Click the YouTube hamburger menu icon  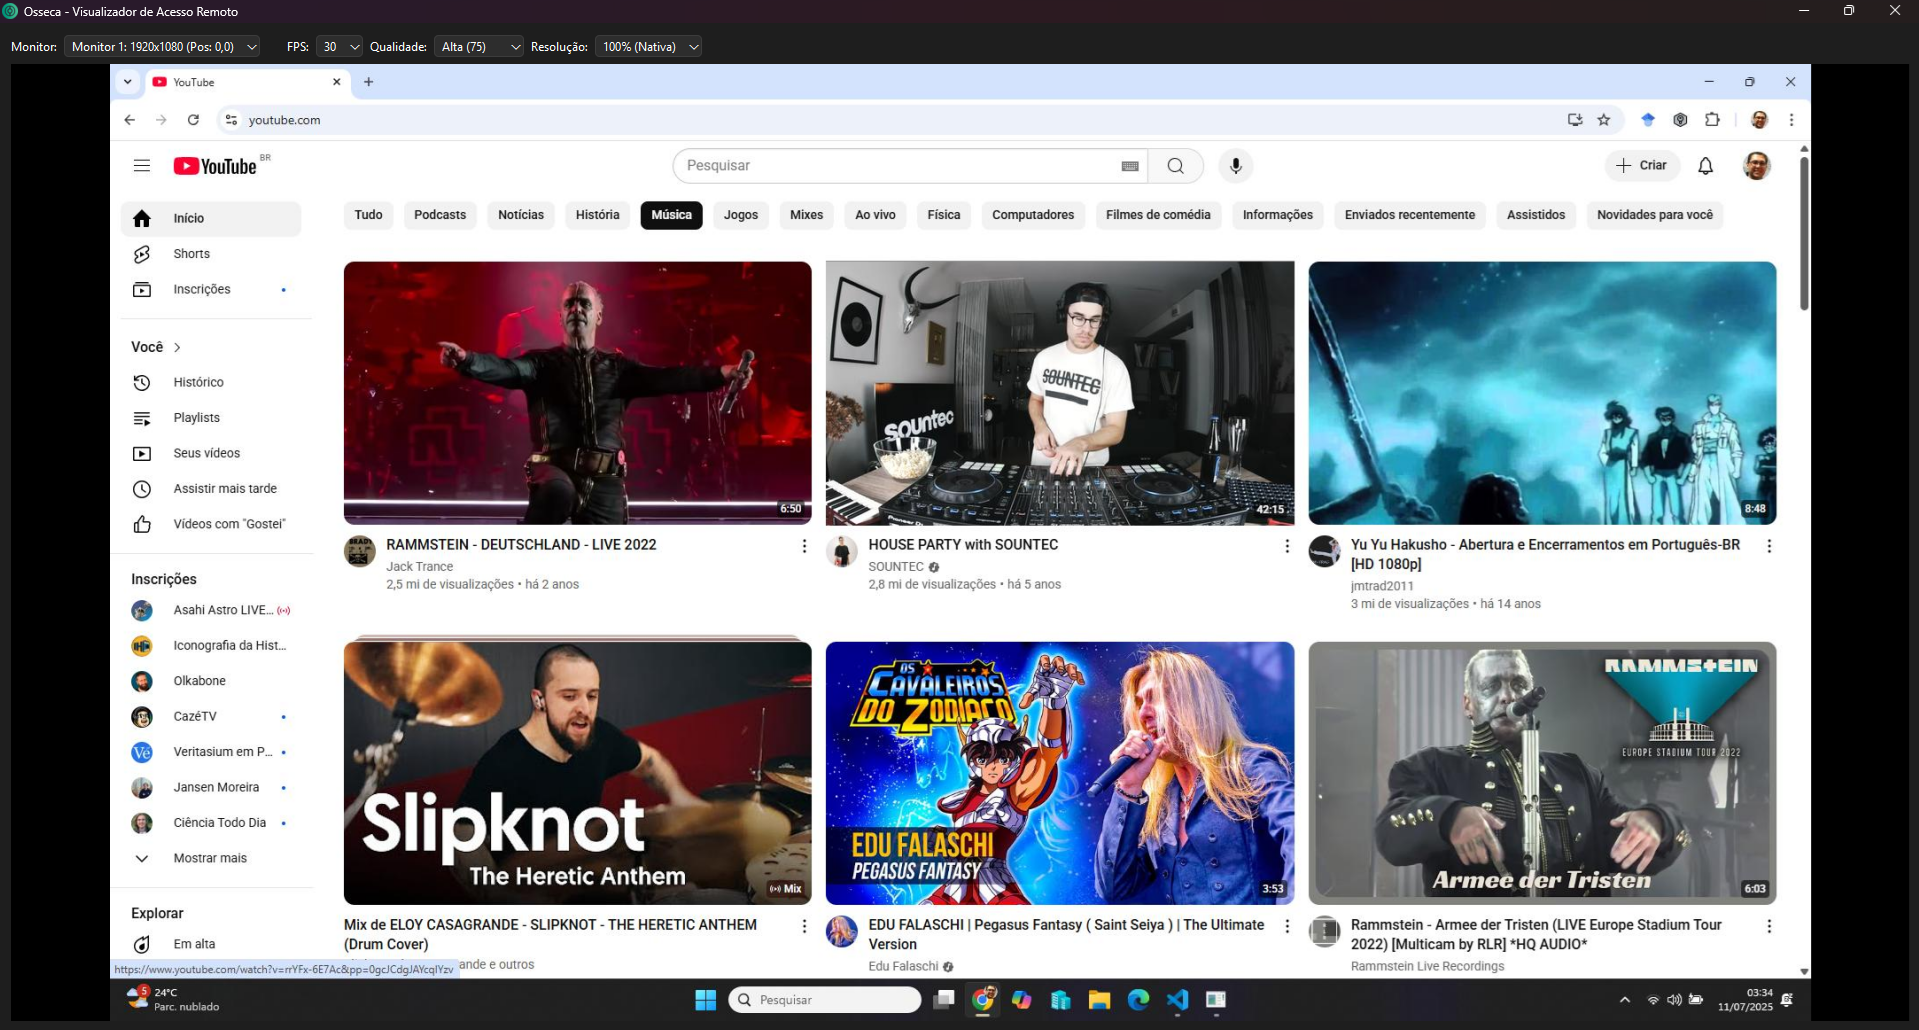point(142,166)
